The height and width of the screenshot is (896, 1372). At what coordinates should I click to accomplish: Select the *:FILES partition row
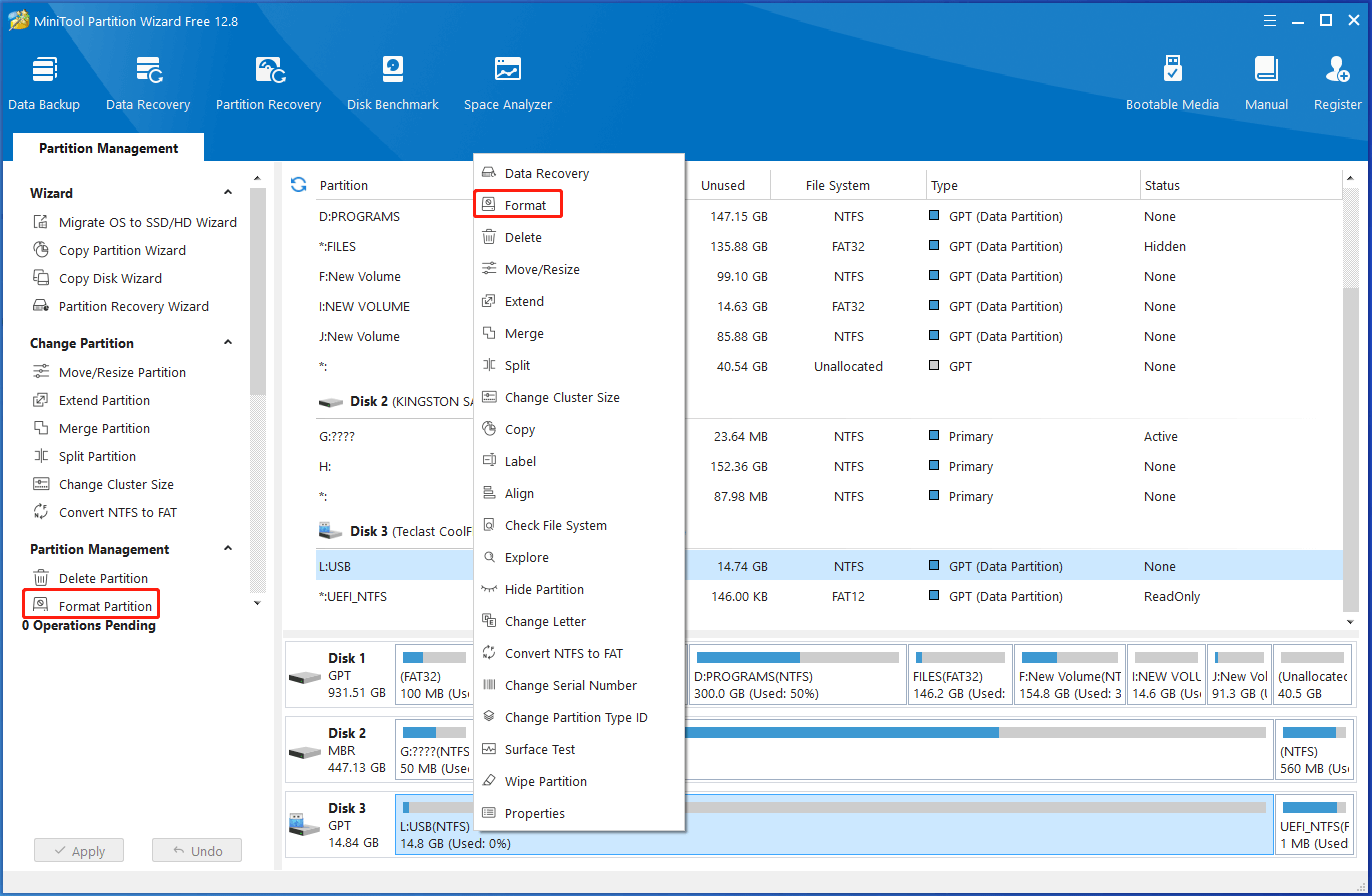[x=830, y=246]
